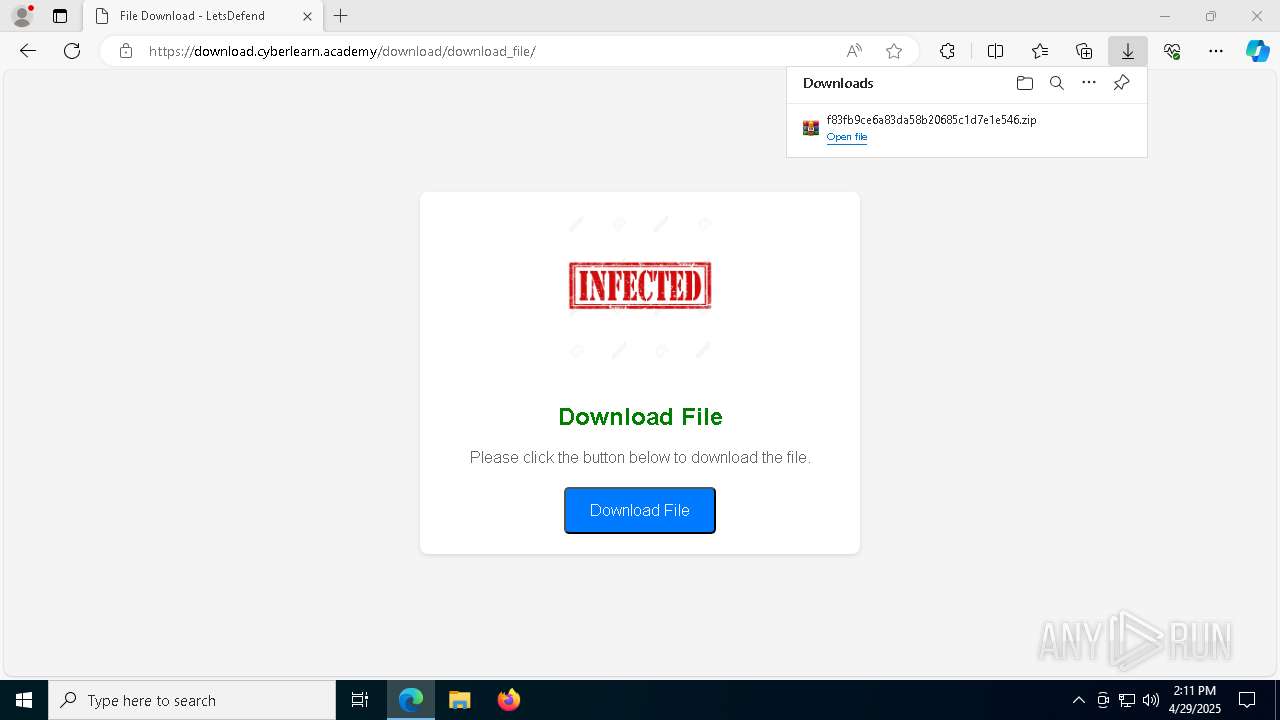The image size is (1280, 720).
Task: Restore down the Edge window
Action: point(1211,16)
